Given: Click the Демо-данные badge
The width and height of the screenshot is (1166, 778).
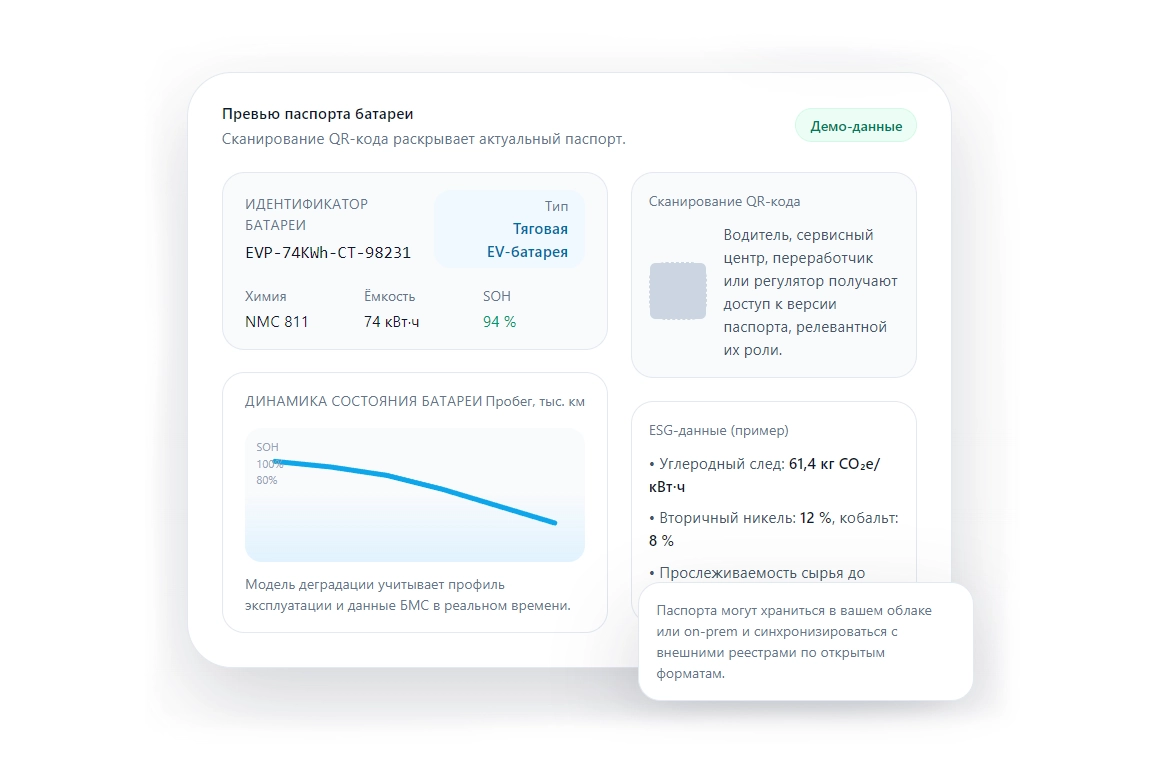Looking at the screenshot, I should coord(855,126).
